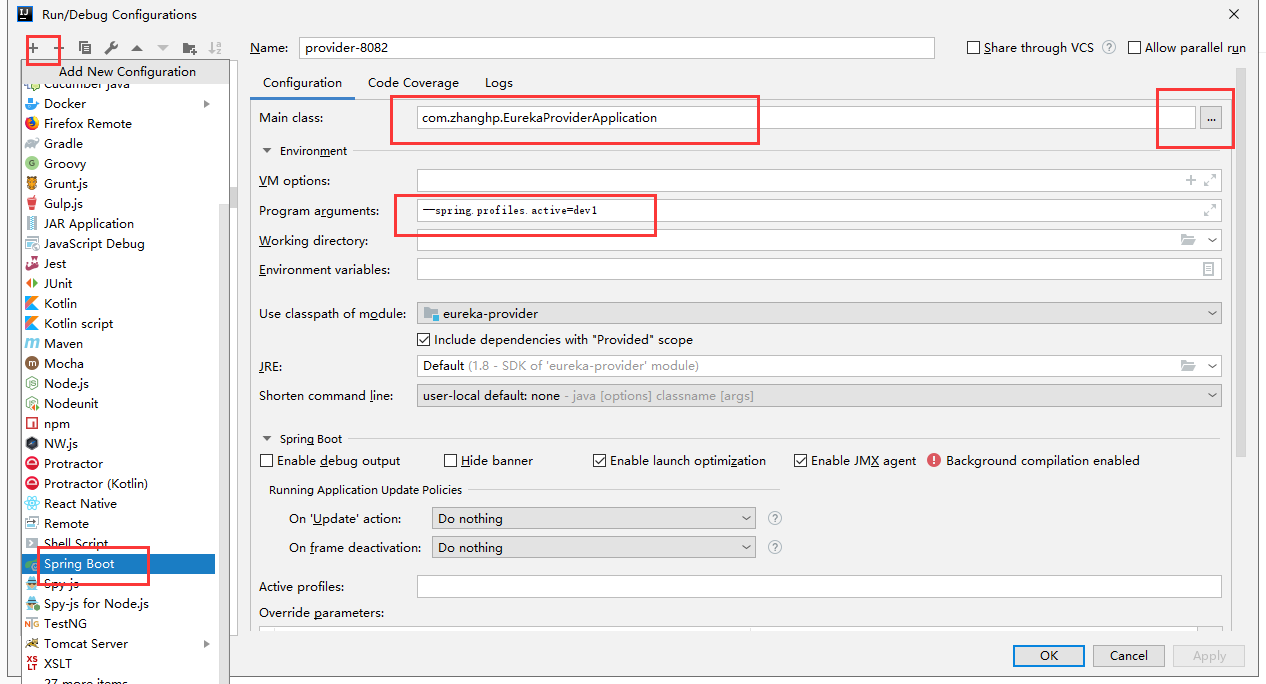Toggle Share through VCS checkbox

click(x=974, y=47)
